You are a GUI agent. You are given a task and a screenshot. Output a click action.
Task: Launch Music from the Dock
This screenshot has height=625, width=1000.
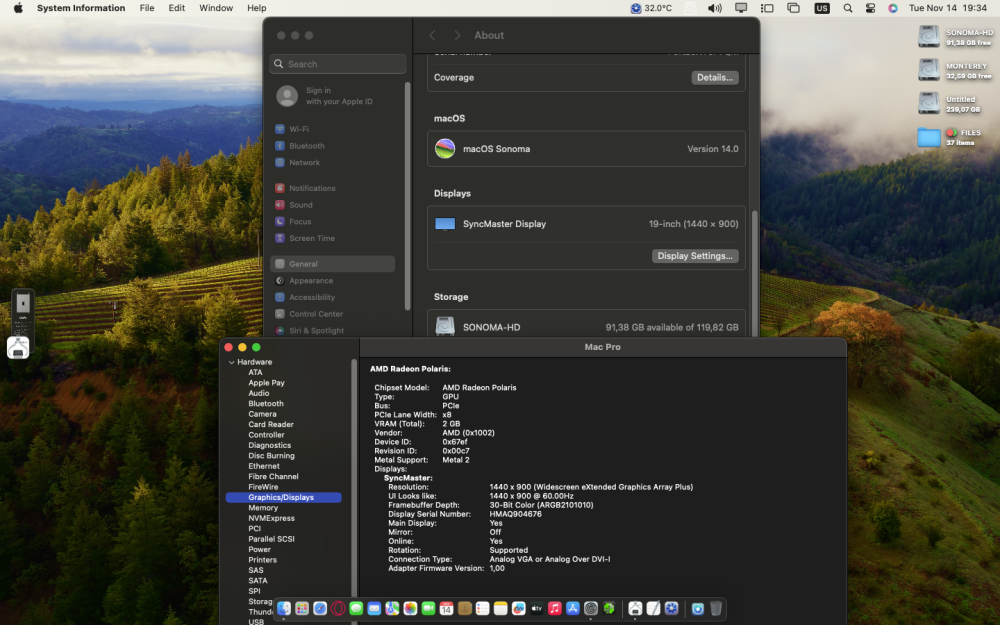[555, 608]
